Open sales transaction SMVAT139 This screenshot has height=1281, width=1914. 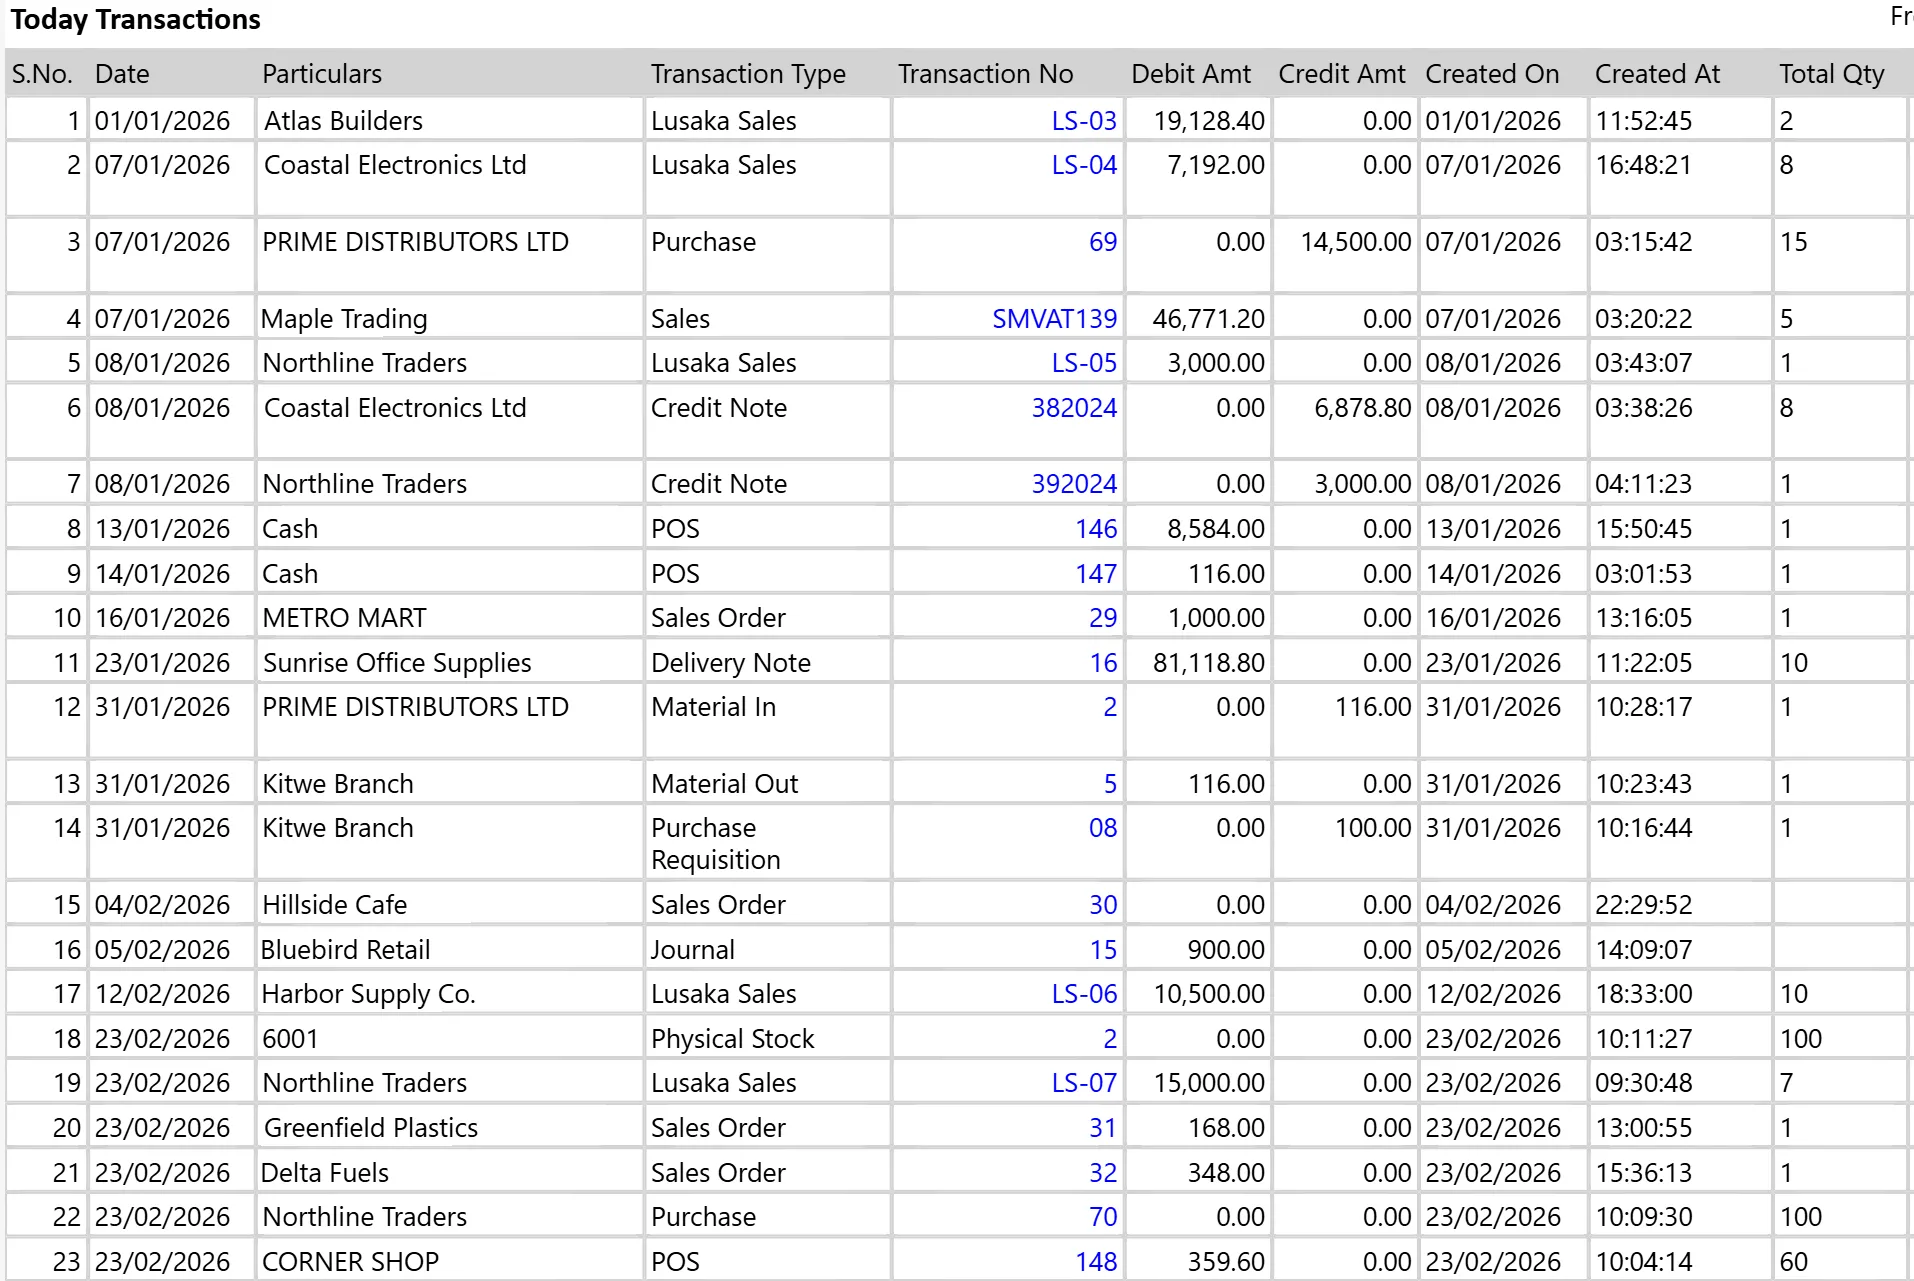click(x=1054, y=319)
